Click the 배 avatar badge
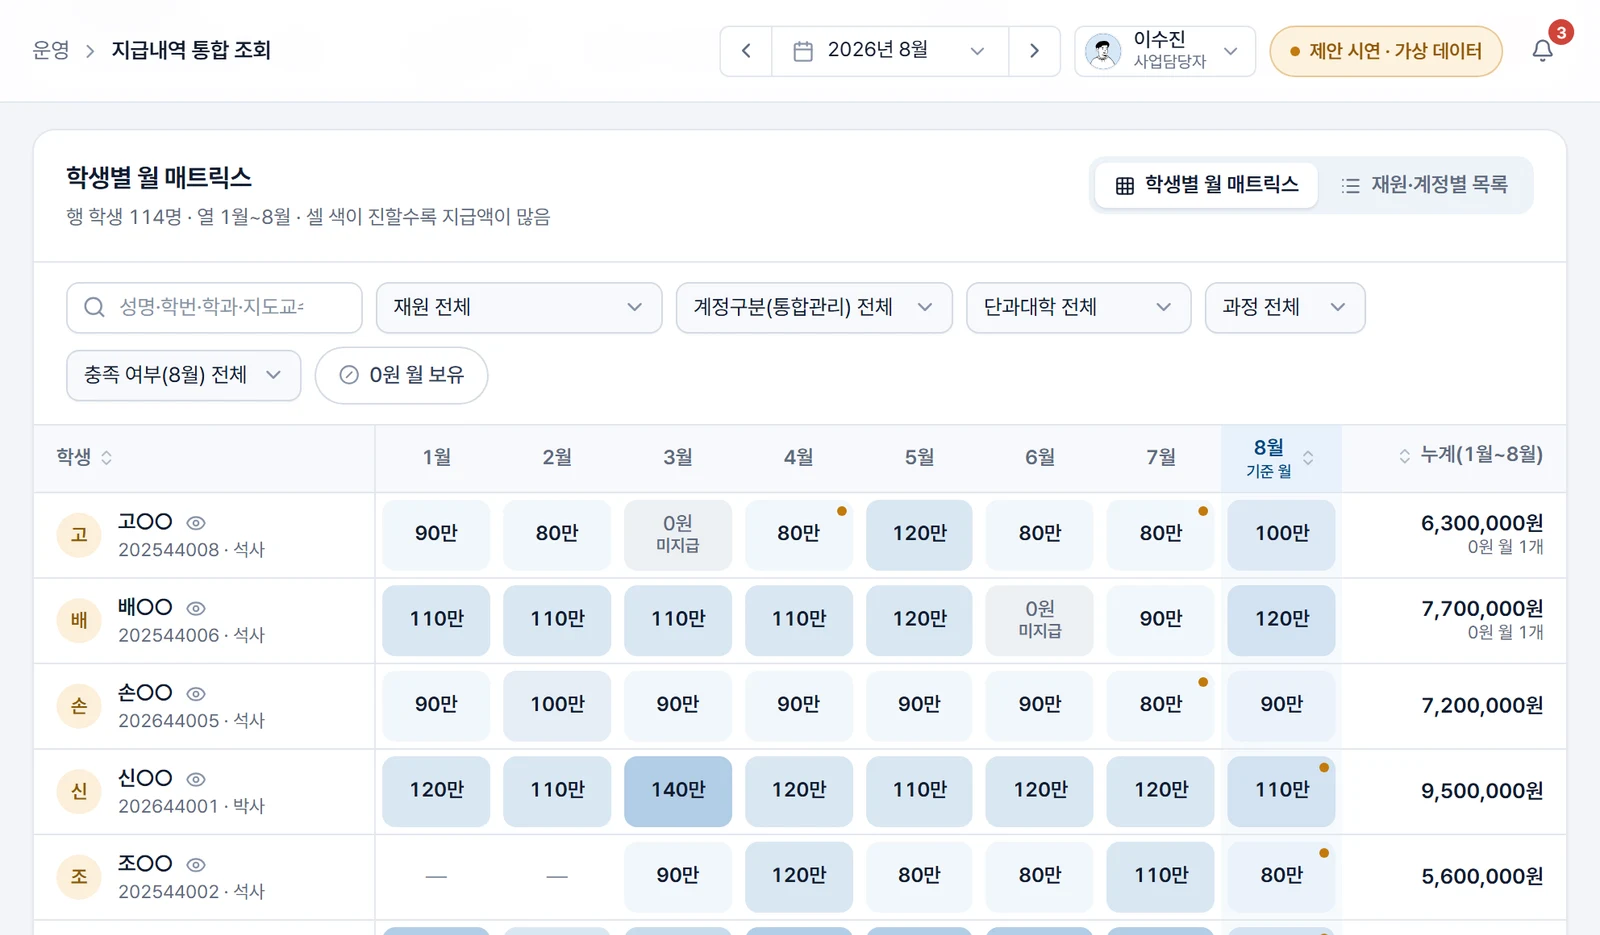The width and height of the screenshot is (1600, 935). 79,621
